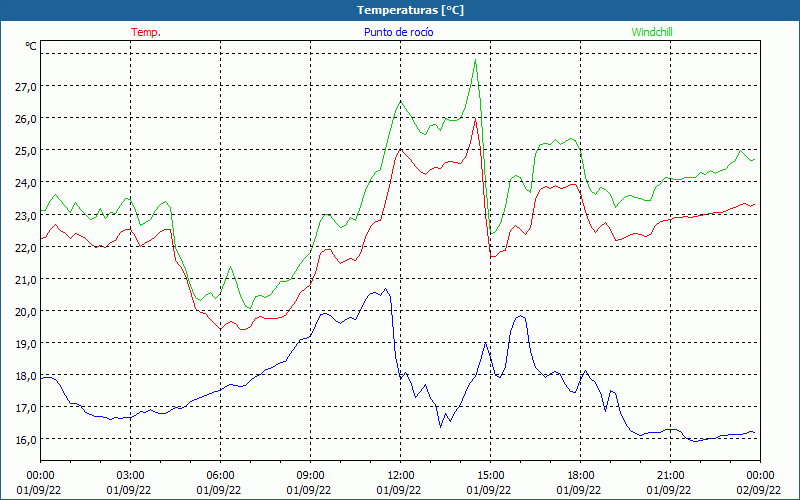Screen dimensions: 800x500
Task: Click the 16,0 y-axis value
Action: pos(26,440)
